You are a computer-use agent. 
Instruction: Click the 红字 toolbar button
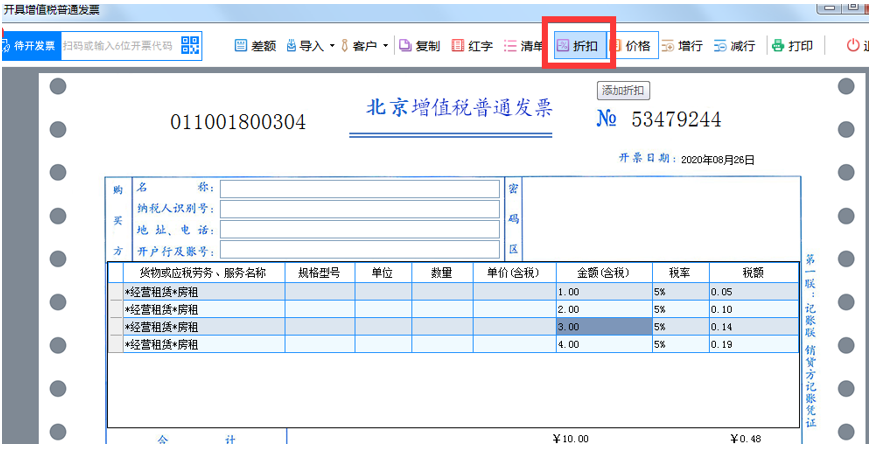tap(472, 46)
